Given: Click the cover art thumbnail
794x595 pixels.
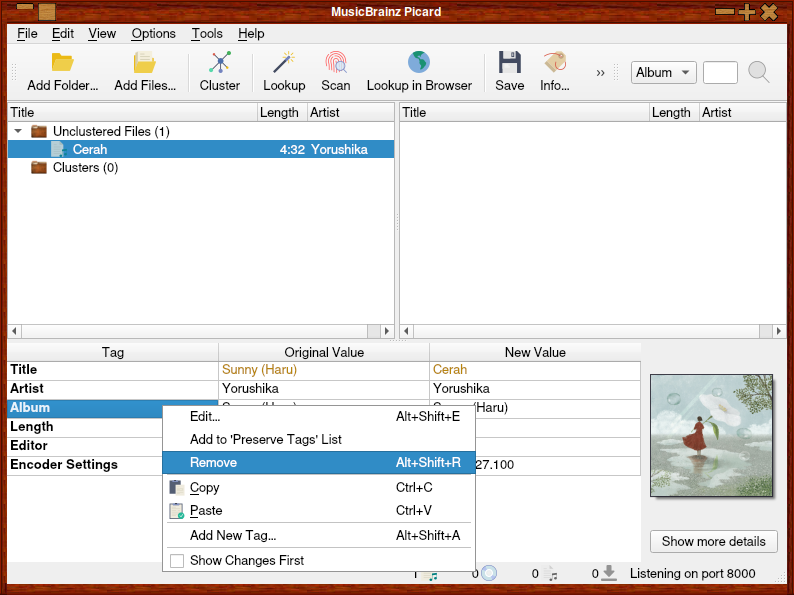Looking at the screenshot, I should 711,435.
